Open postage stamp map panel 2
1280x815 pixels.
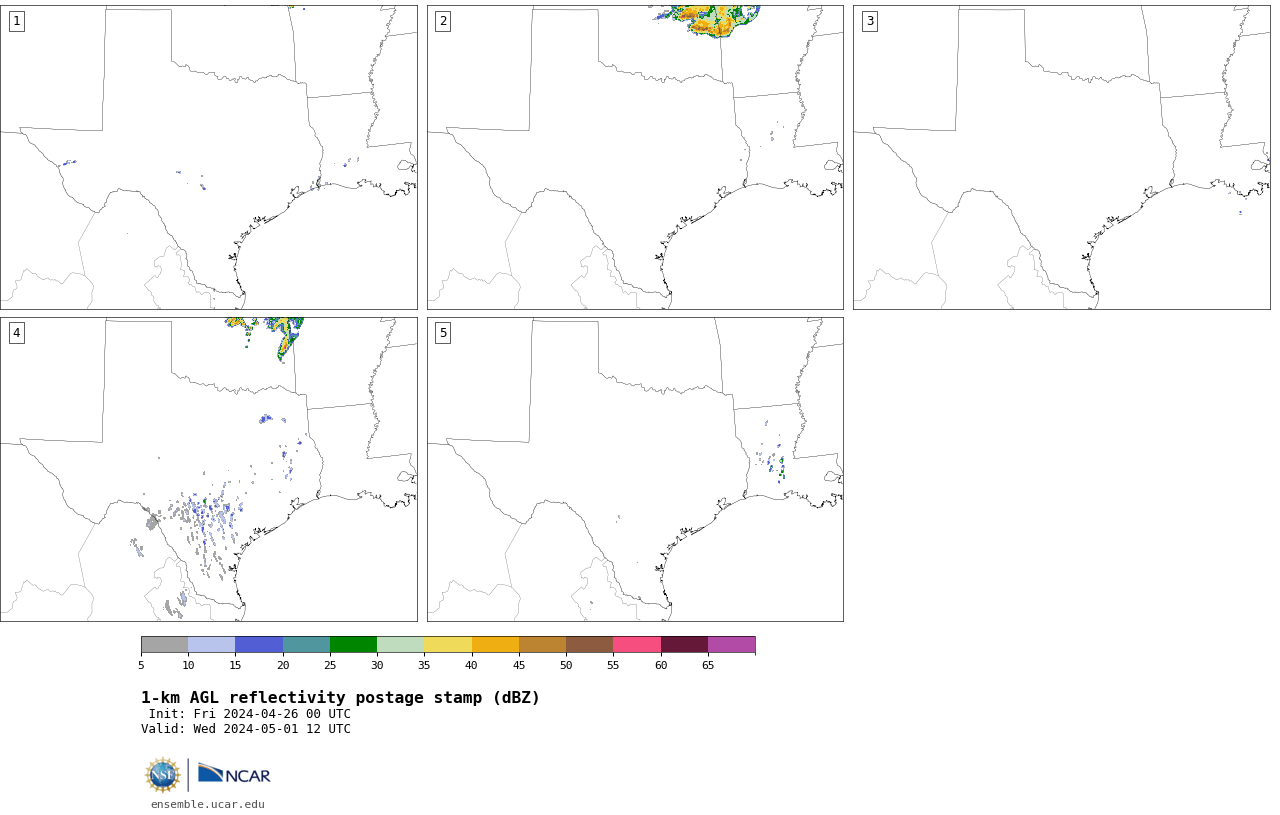point(635,157)
